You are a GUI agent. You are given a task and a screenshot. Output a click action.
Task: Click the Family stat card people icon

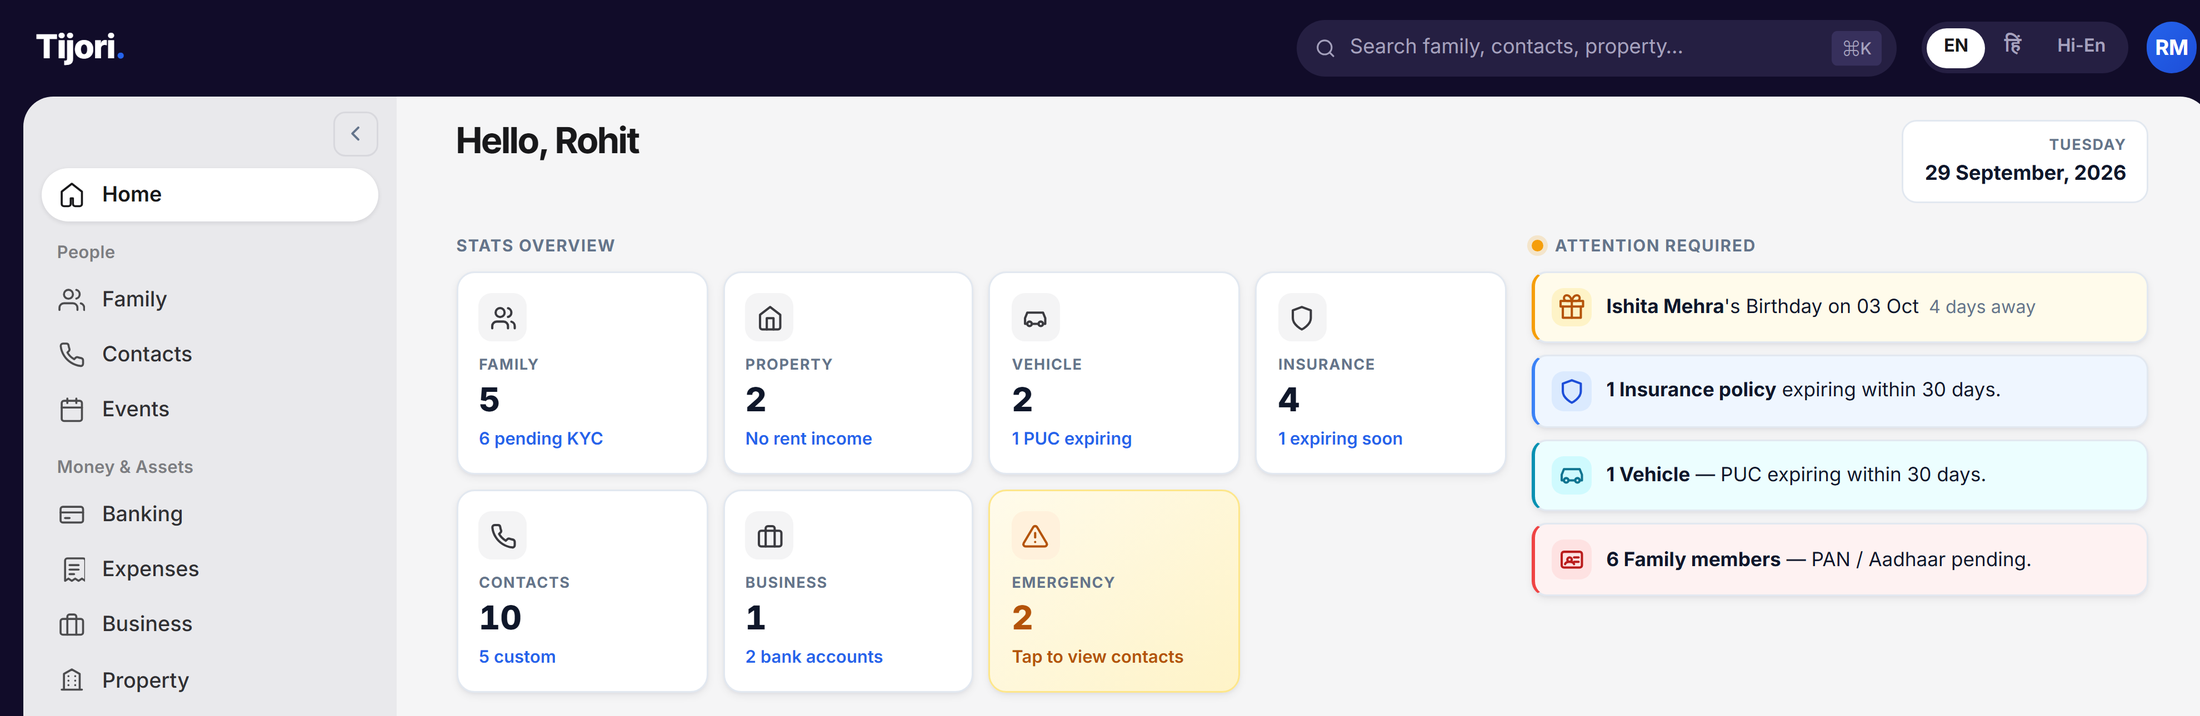(503, 318)
